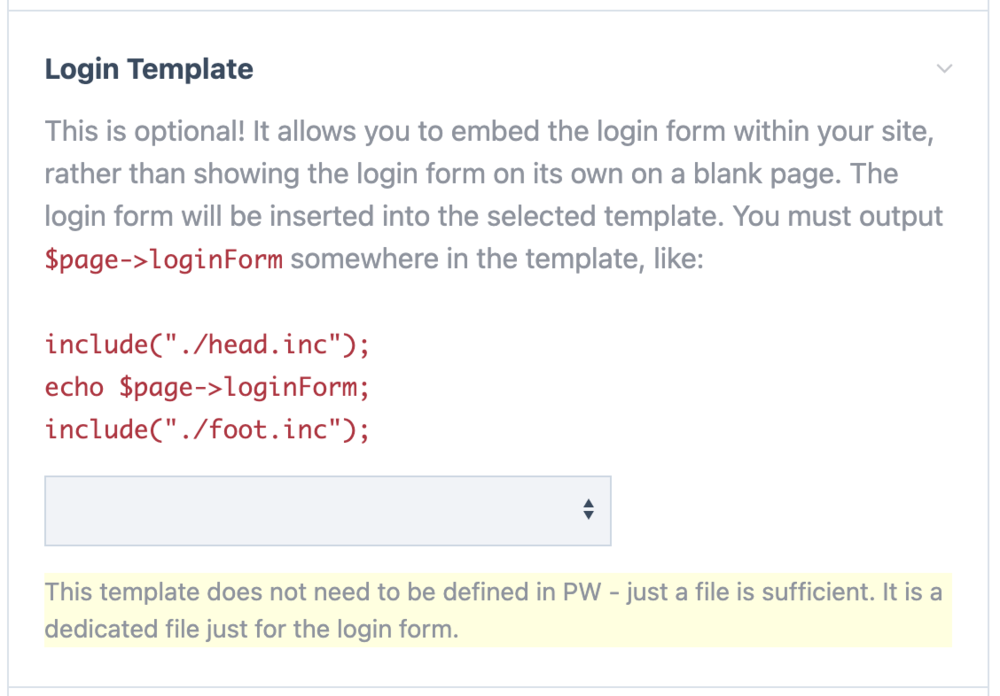This screenshot has height=696, width=1000.
Task: Click 'somewhere in the template, like:' text
Action: point(497,260)
